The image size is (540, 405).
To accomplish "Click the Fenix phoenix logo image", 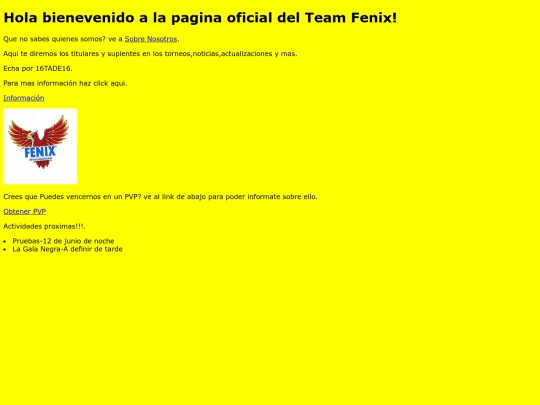I will tap(40, 146).
